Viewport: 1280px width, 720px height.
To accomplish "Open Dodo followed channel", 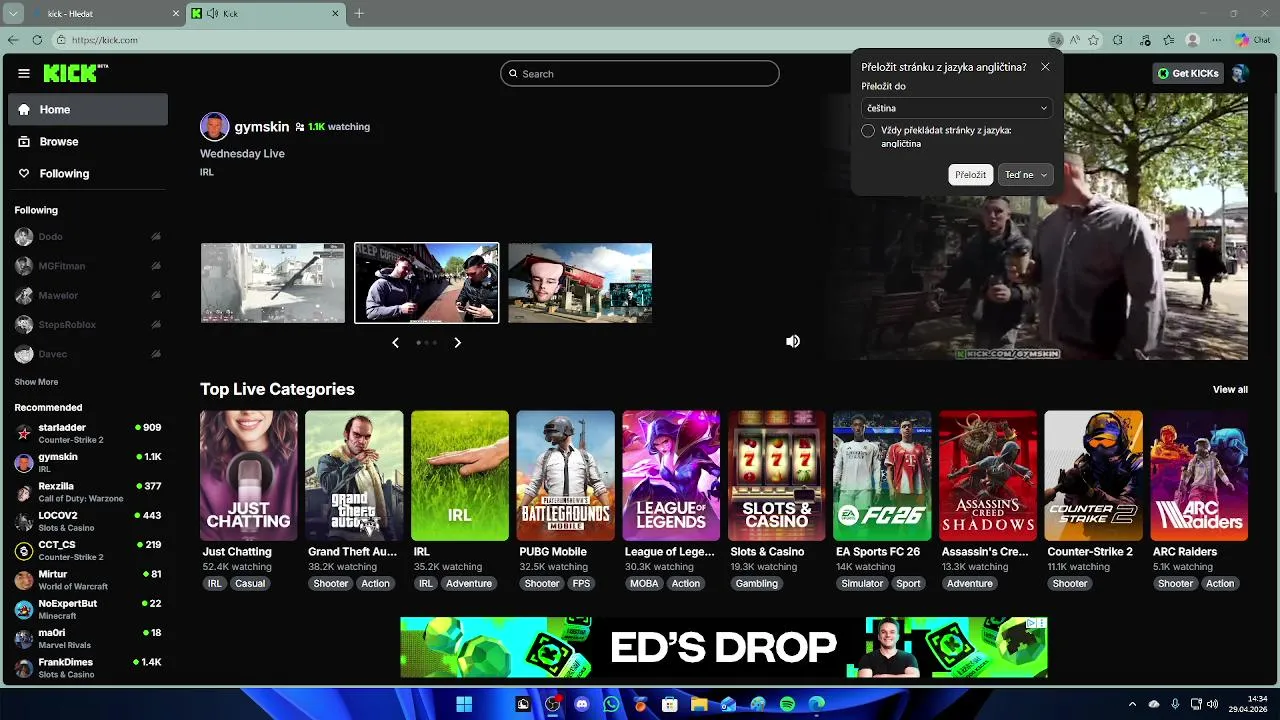I will click(x=88, y=237).
